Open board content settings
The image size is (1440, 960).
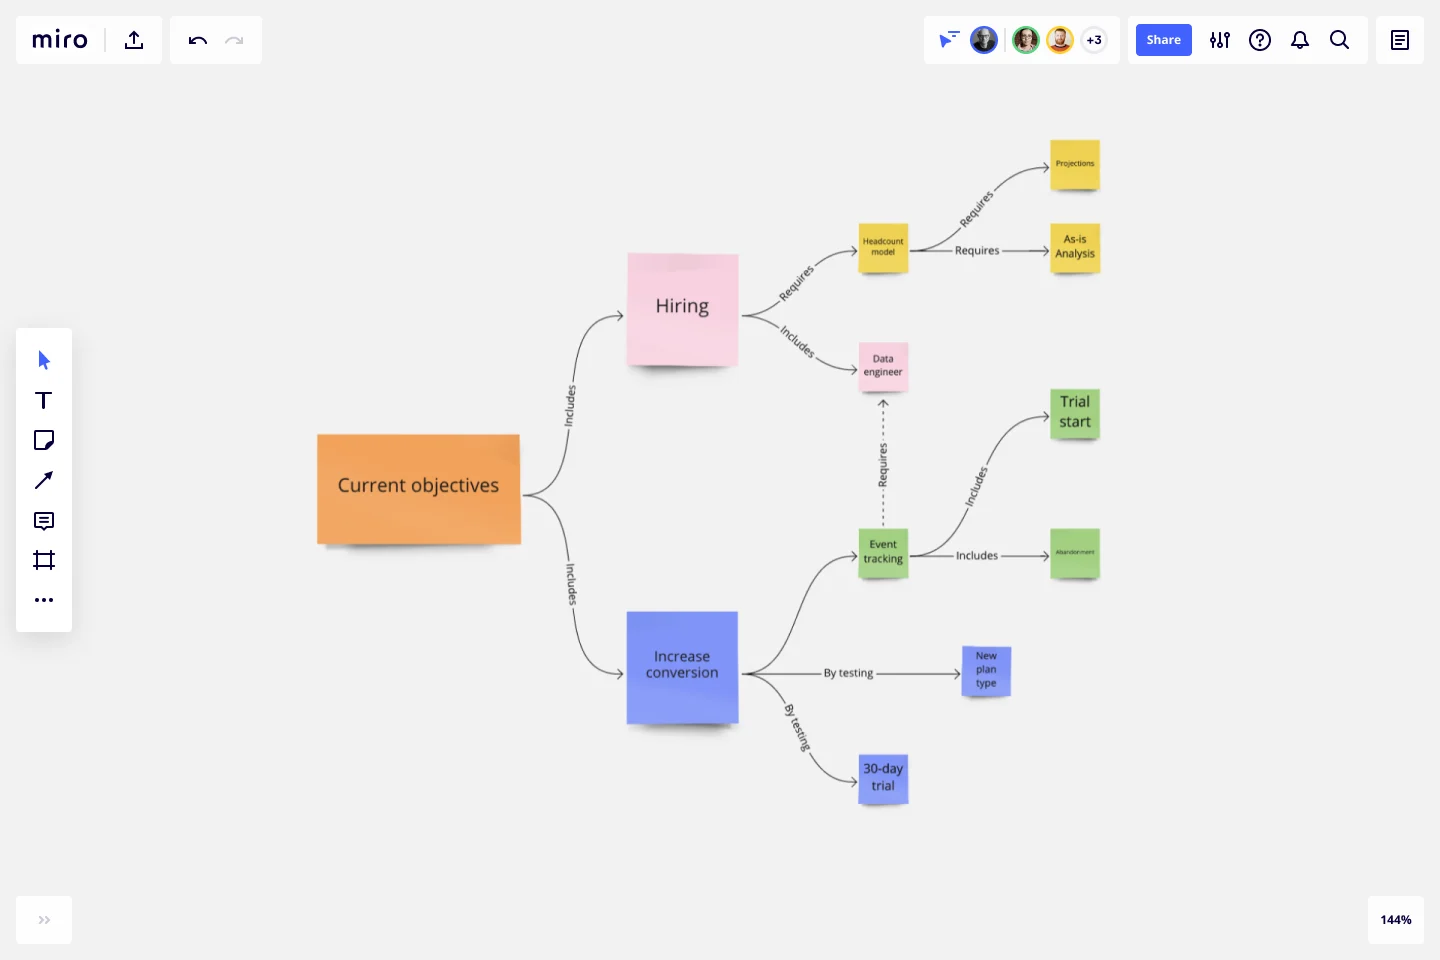pos(1220,40)
